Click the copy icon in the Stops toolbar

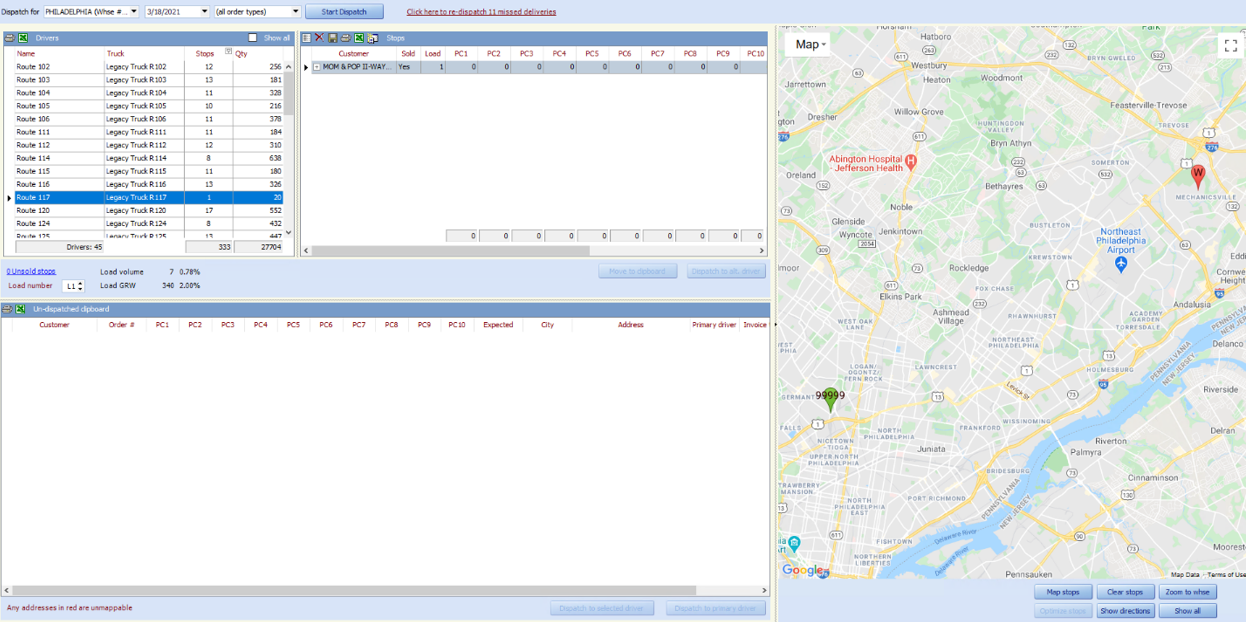point(372,38)
